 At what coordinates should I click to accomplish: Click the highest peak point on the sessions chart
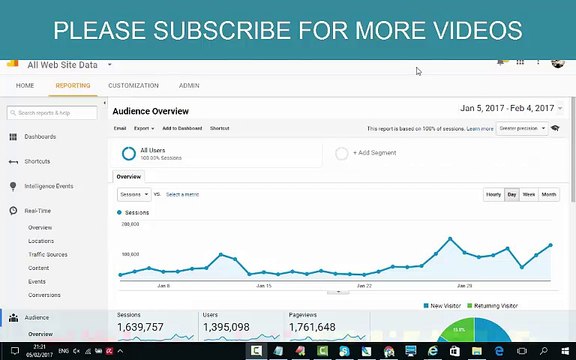point(450,239)
